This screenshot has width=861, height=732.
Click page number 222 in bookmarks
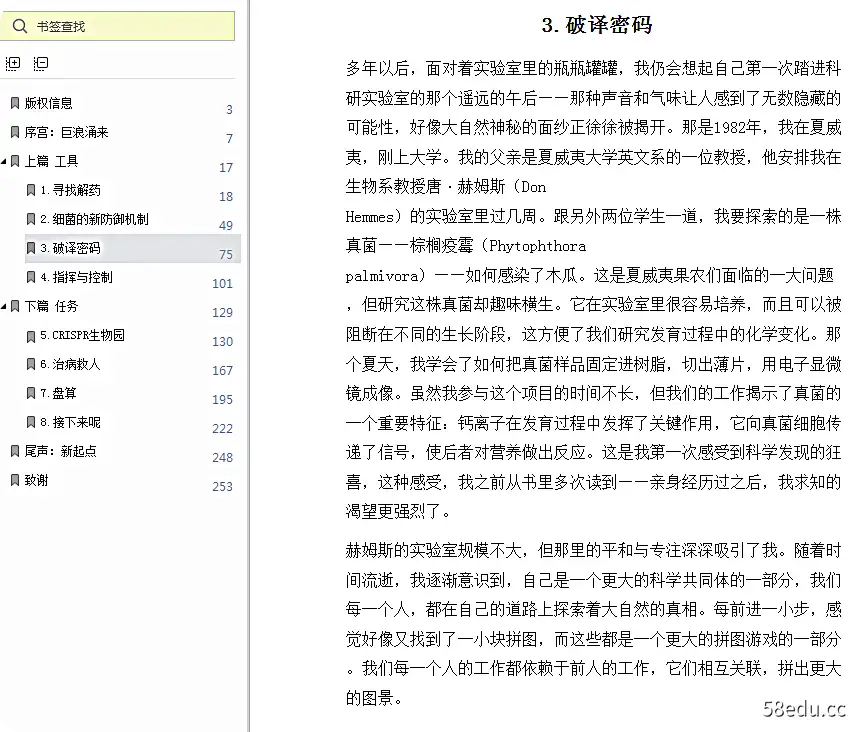[222, 428]
